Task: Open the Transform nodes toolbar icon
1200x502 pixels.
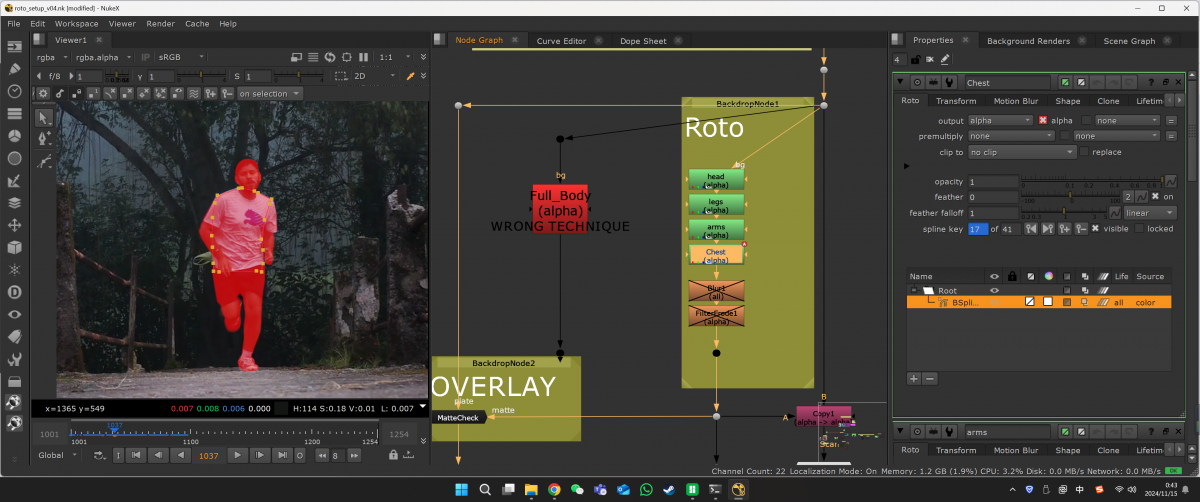Action: point(15,224)
